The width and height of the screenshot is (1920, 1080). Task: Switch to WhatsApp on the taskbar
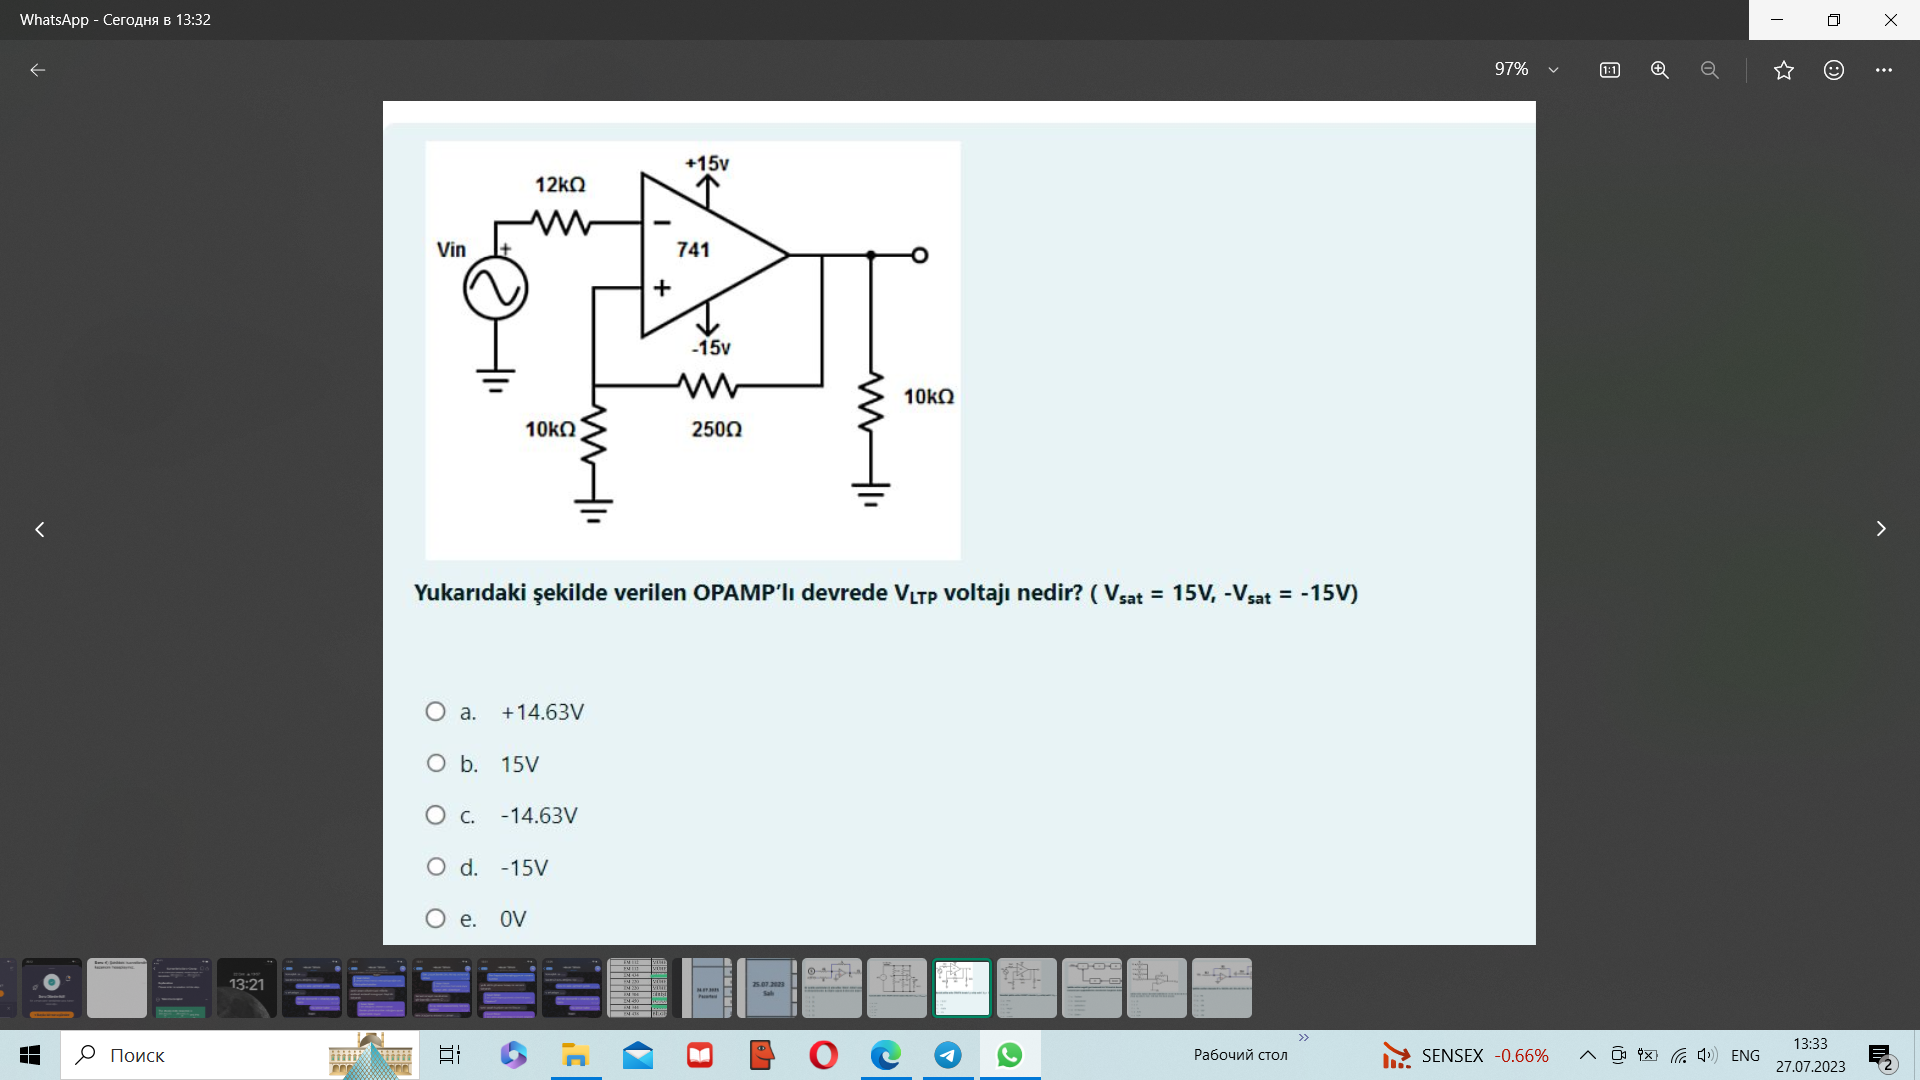(x=1010, y=1055)
